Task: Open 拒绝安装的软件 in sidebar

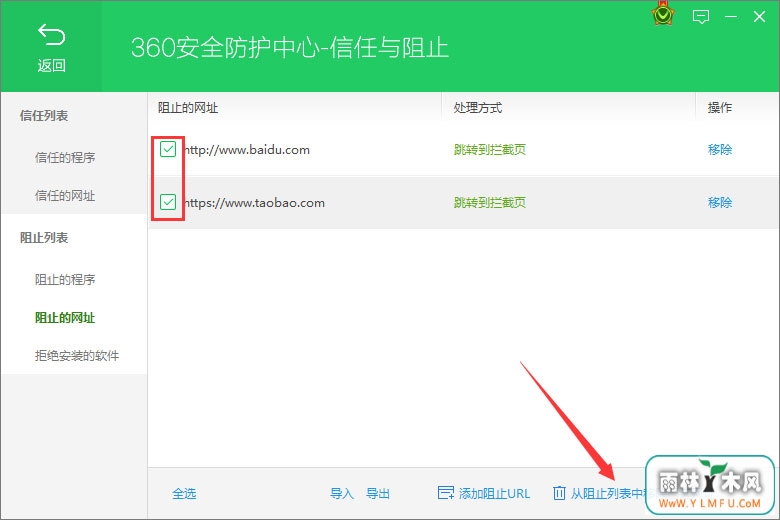Action: tap(77, 355)
